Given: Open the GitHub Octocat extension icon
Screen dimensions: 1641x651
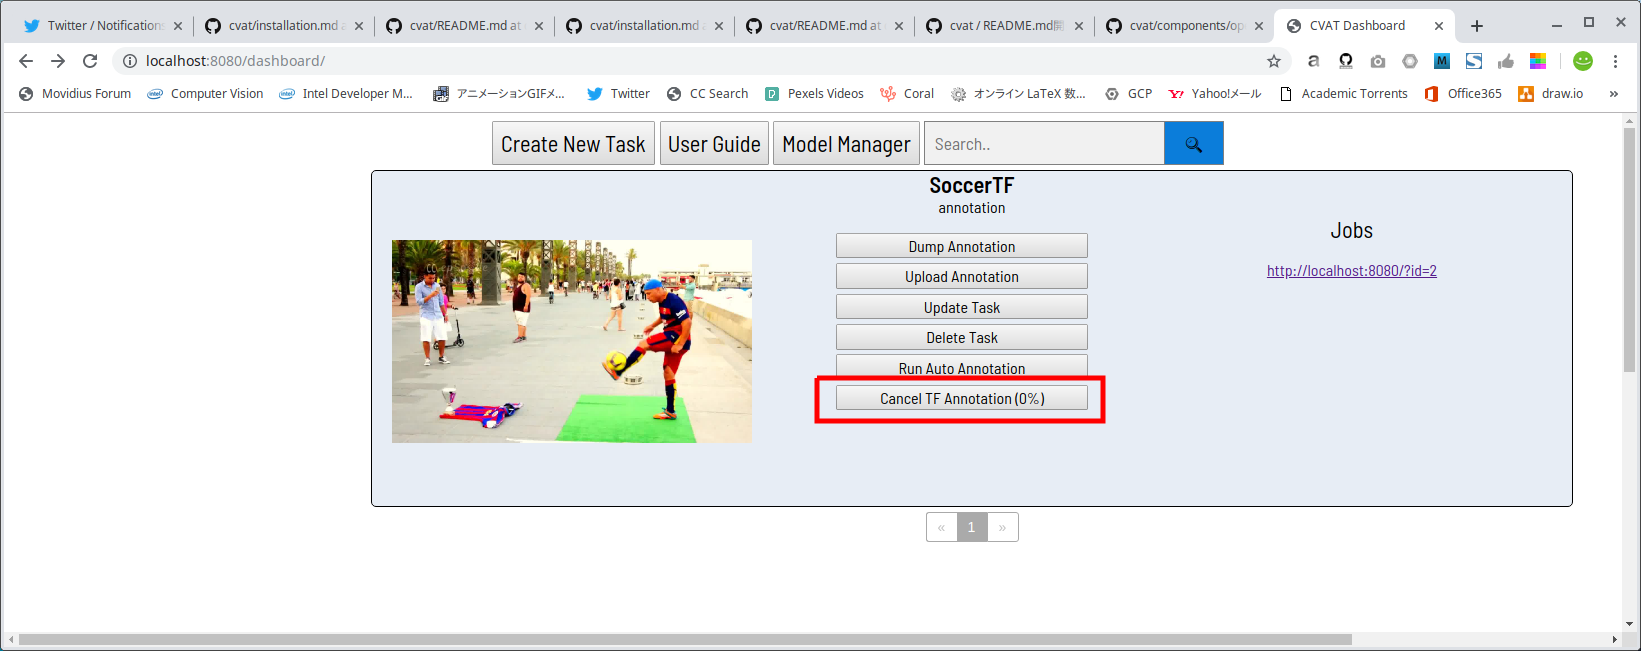Looking at the screenshot, I should click(x=1346, y=61).
